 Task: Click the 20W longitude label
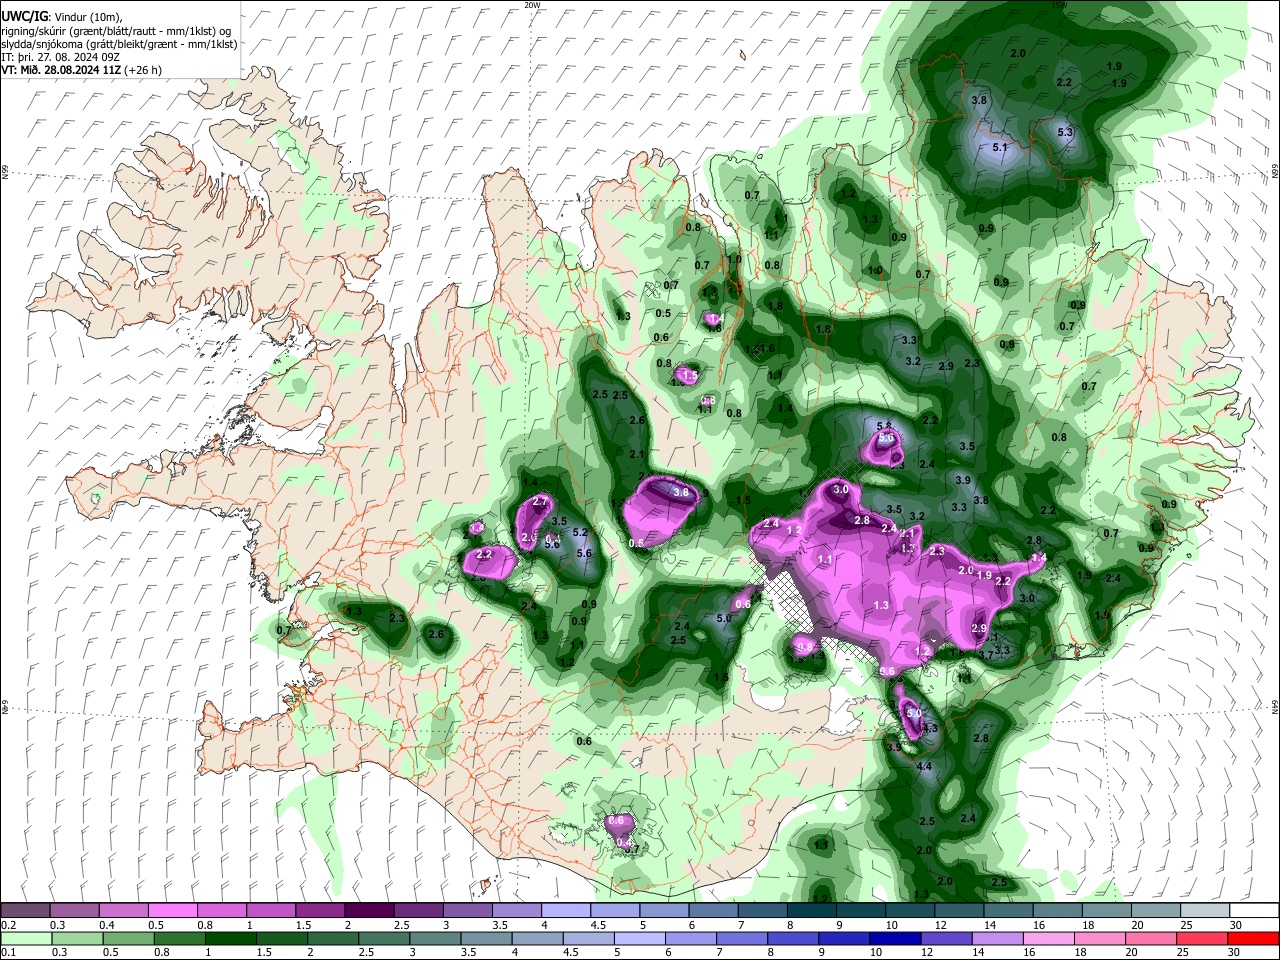coord(532,5)
